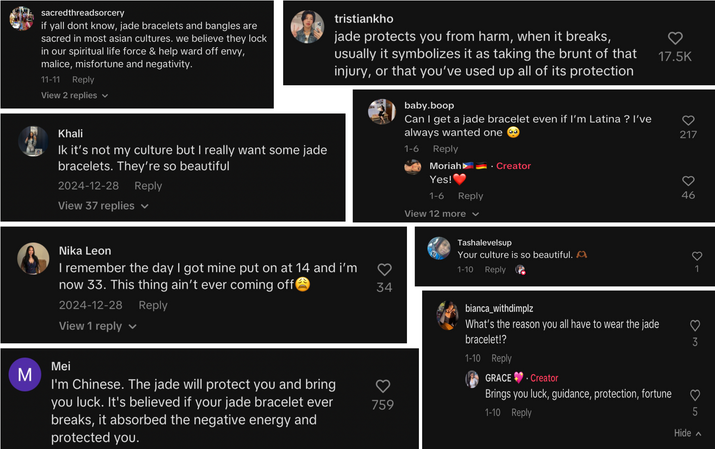The width and height of the screenshot is (715, 449).
Task: Like tristiankho's comment with the heart icon
Action: 675,38
